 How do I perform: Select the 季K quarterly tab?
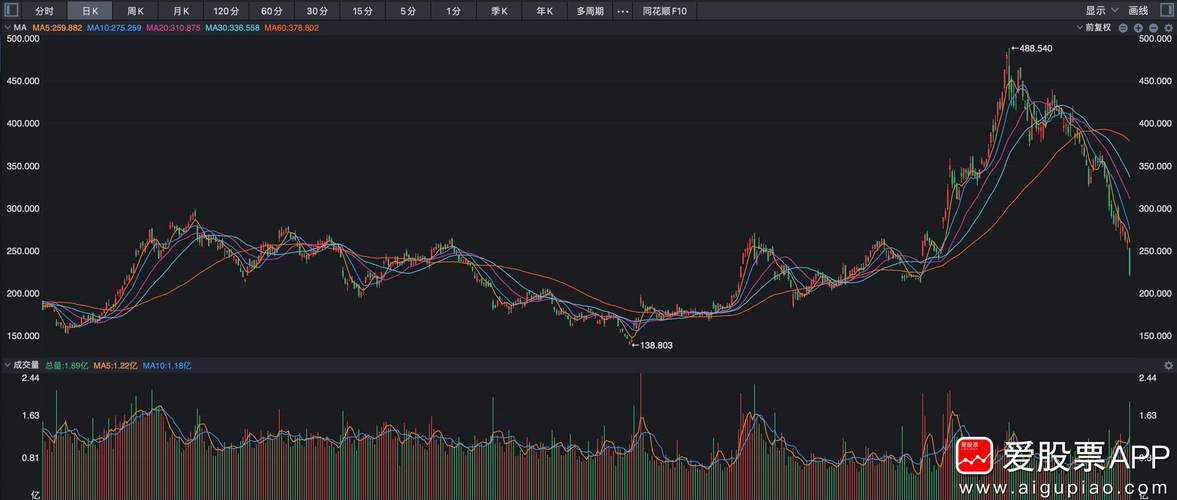pyautogui.click(x=499, y=11)
